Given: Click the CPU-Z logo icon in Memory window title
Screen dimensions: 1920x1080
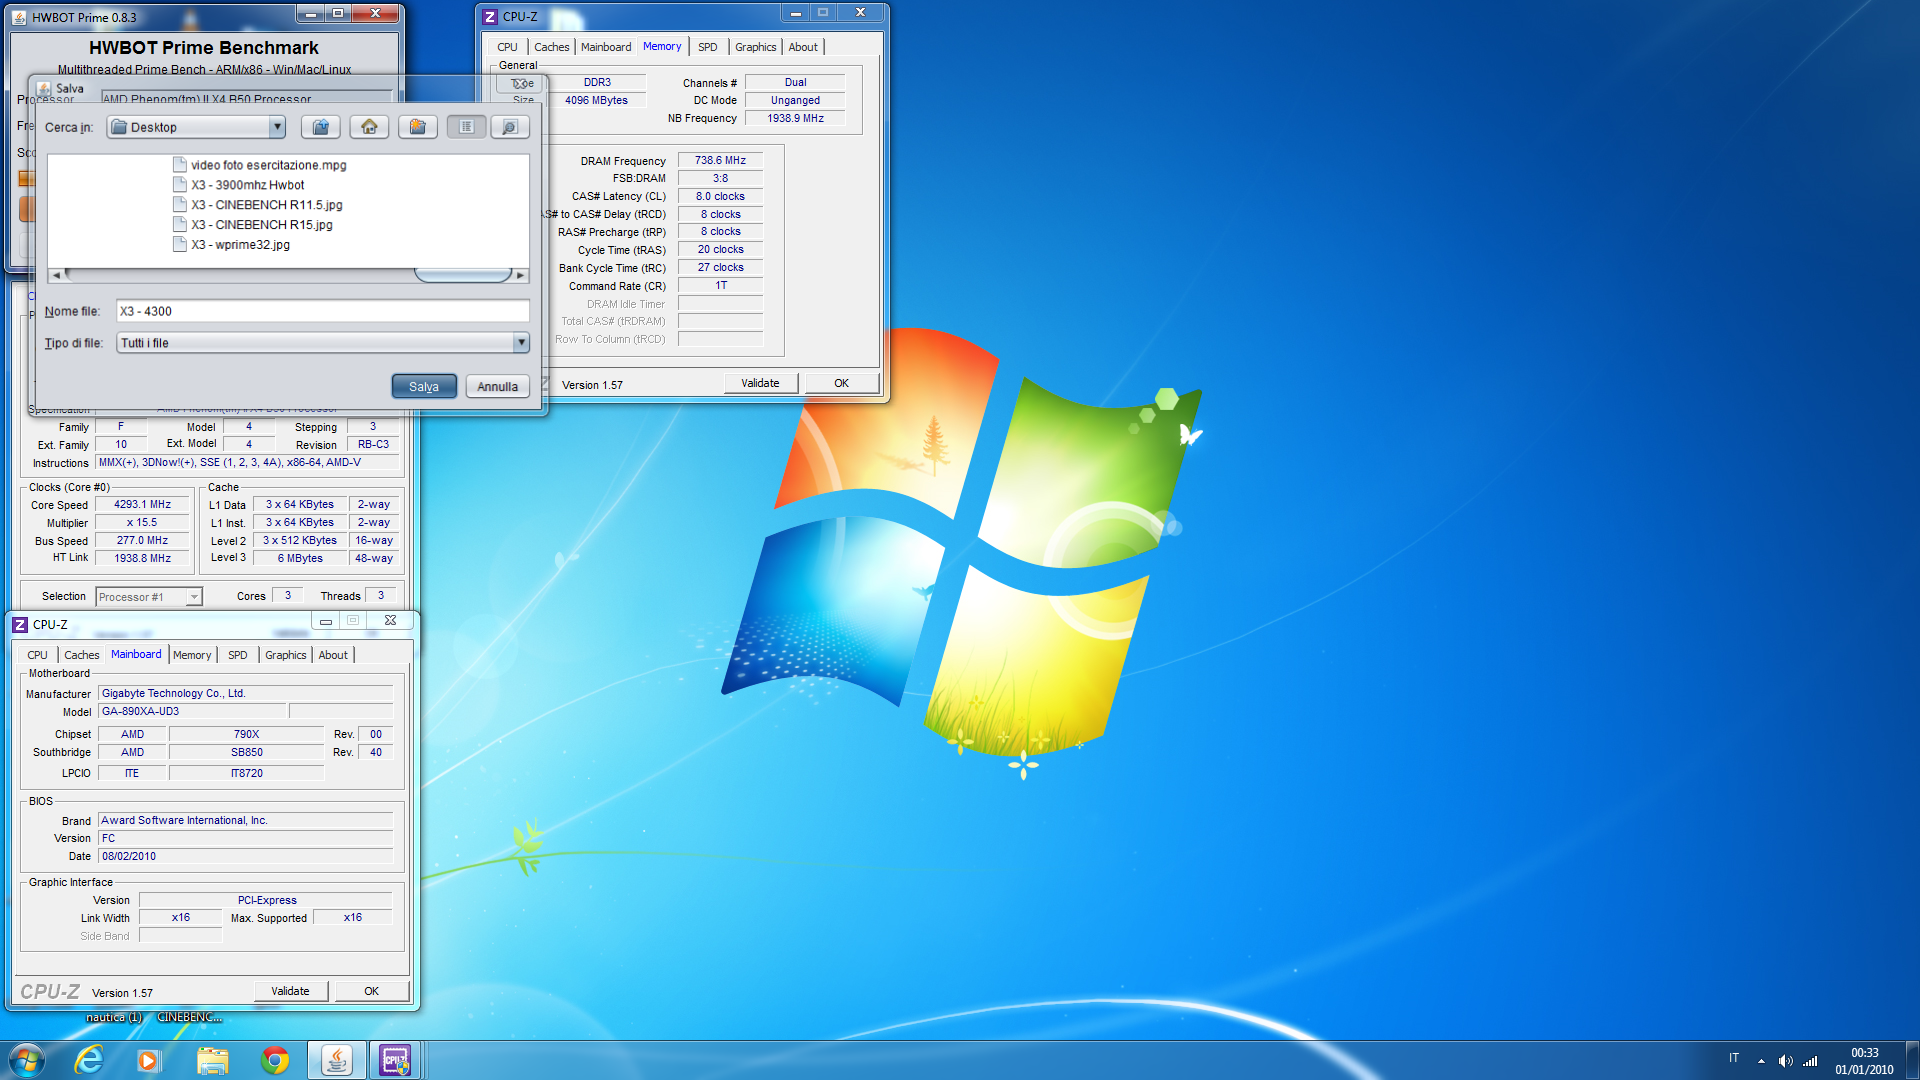Looking at the screenshot, I should (490, 17).
